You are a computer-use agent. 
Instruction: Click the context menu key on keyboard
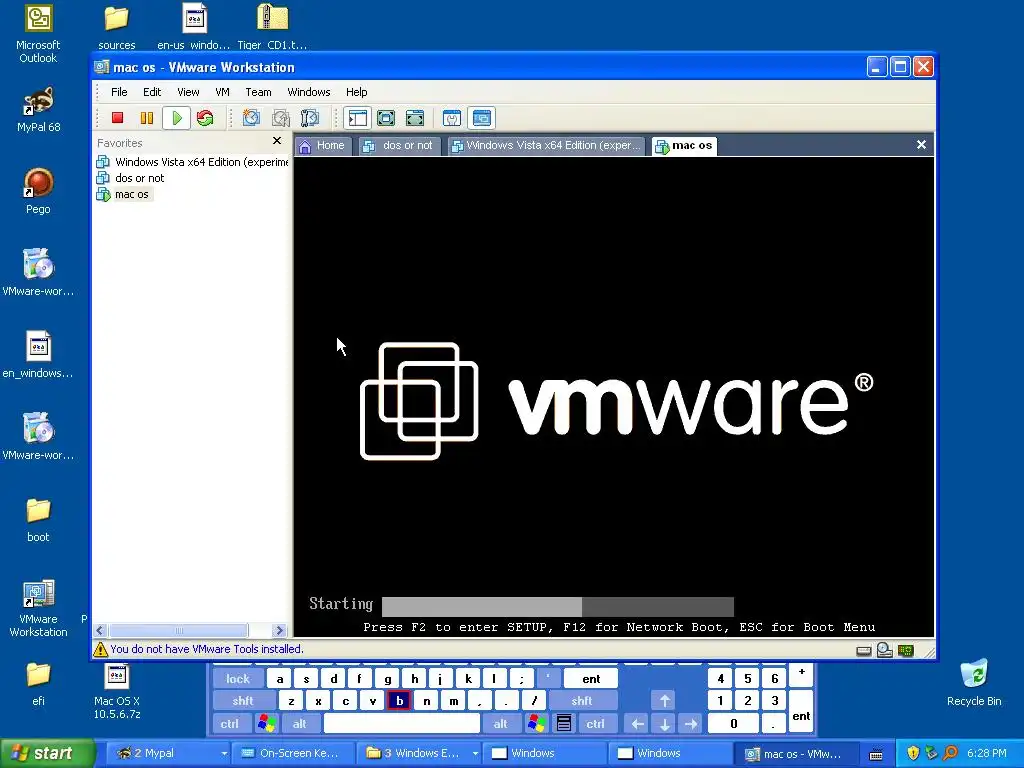tap(564, 724)
